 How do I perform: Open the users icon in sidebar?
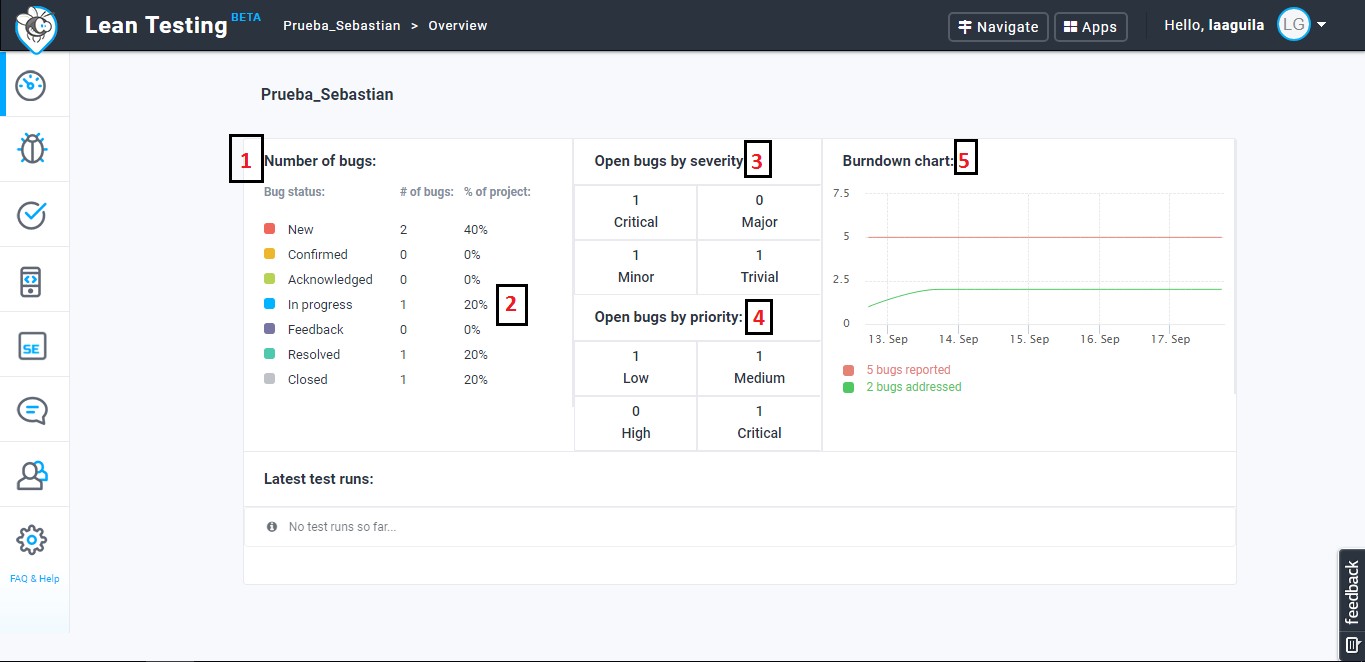point(32,475)
